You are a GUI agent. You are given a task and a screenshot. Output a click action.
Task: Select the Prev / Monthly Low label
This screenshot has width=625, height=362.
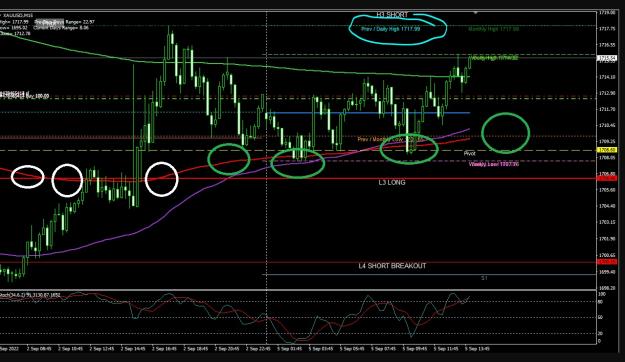(x=389, y=139)
